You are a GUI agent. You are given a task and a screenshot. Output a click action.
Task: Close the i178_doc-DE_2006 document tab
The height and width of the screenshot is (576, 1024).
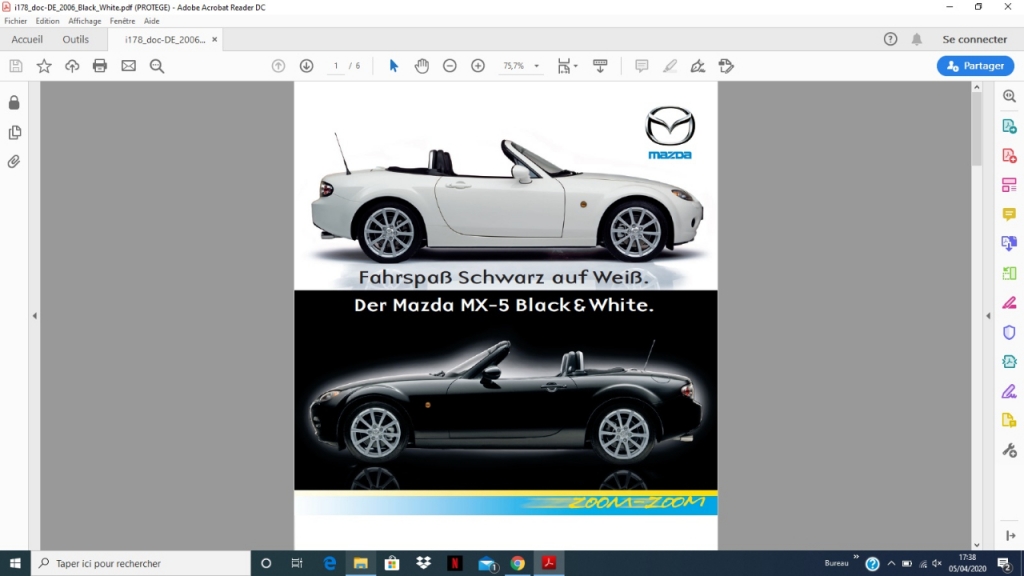click(x=214, y=39)
